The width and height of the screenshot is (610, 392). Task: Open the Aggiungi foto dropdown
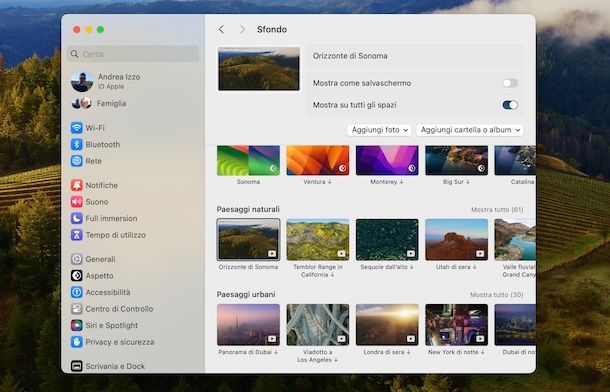[x=379, y=130]
